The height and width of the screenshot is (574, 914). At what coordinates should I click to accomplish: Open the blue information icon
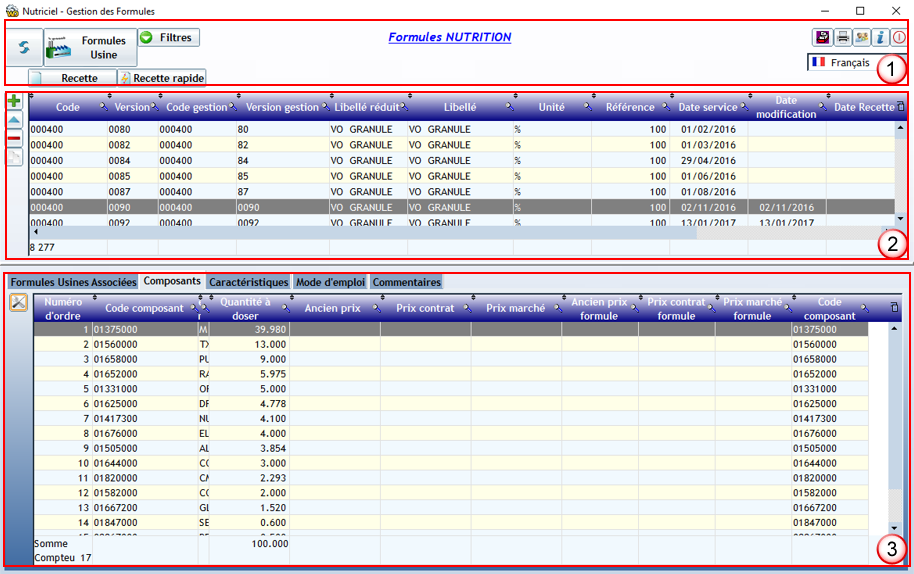click(x=880, y=37)
